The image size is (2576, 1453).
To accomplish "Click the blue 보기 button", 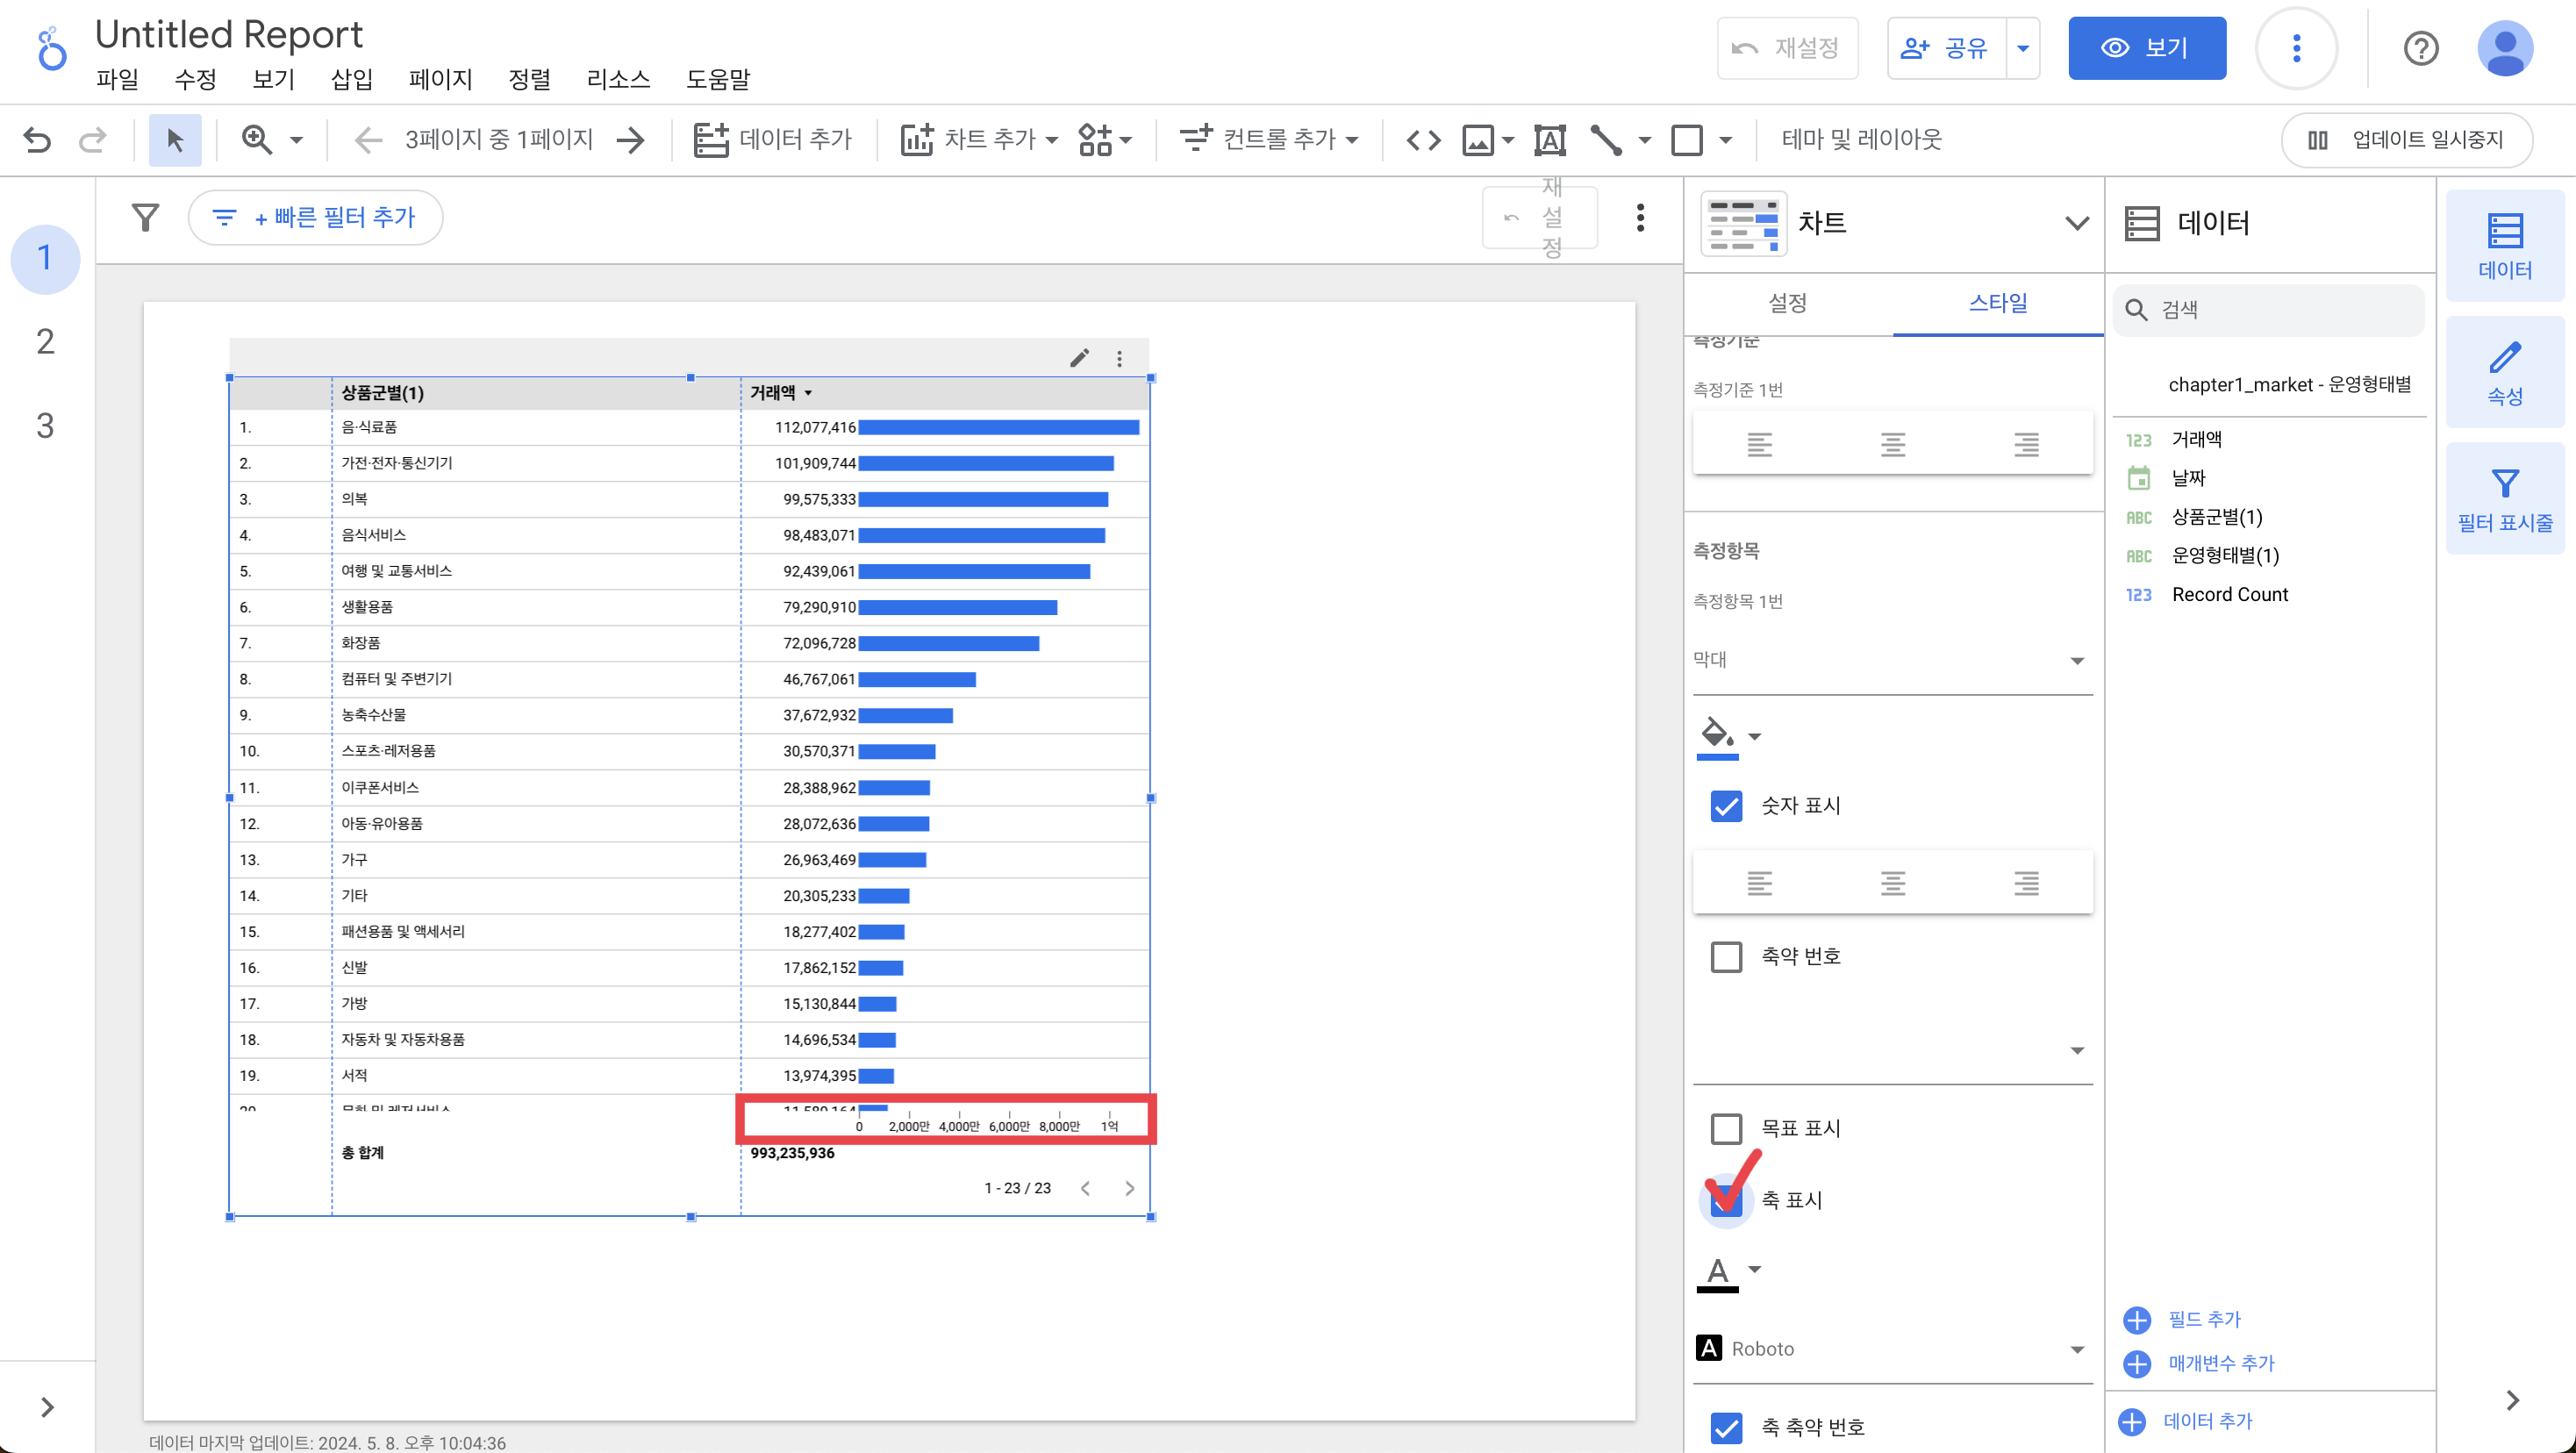I will point(2146,48).
